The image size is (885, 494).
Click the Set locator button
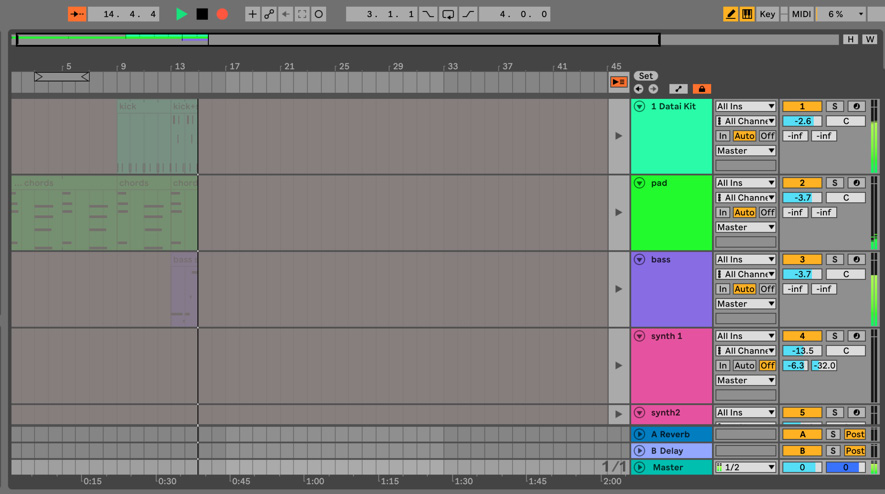(x=646, y=76)
